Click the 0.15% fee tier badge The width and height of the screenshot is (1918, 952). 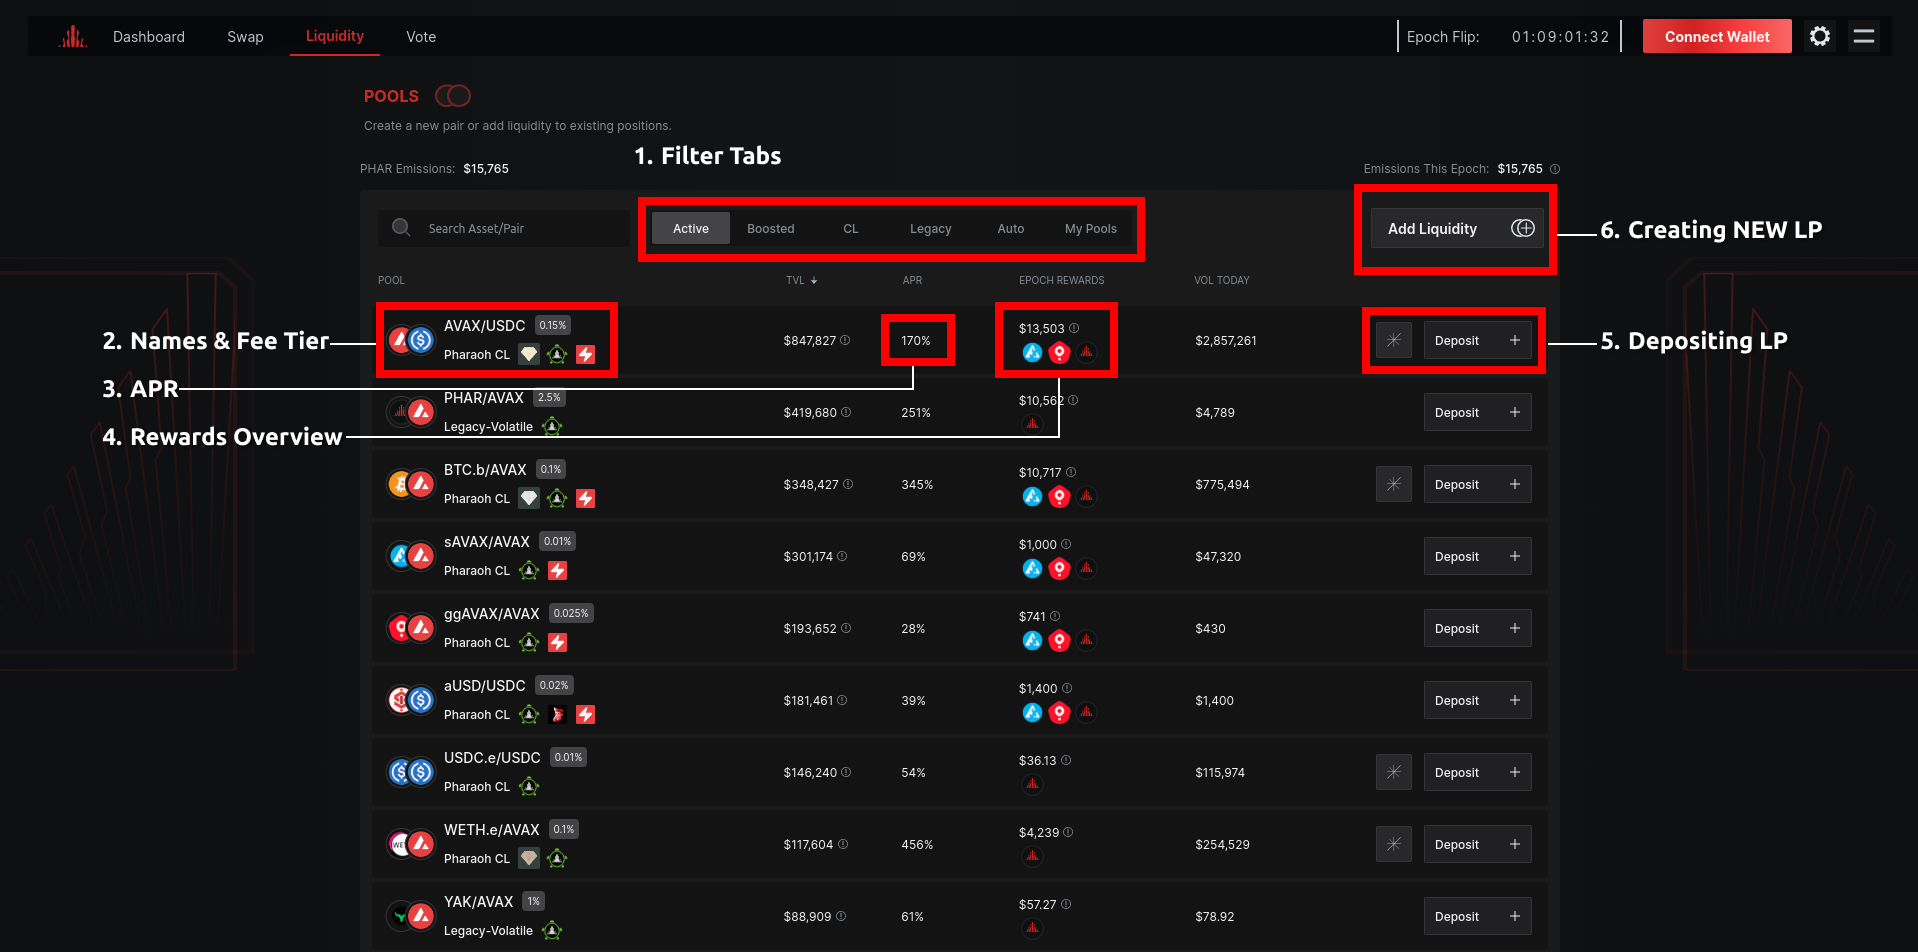click(x=553, y=325)
